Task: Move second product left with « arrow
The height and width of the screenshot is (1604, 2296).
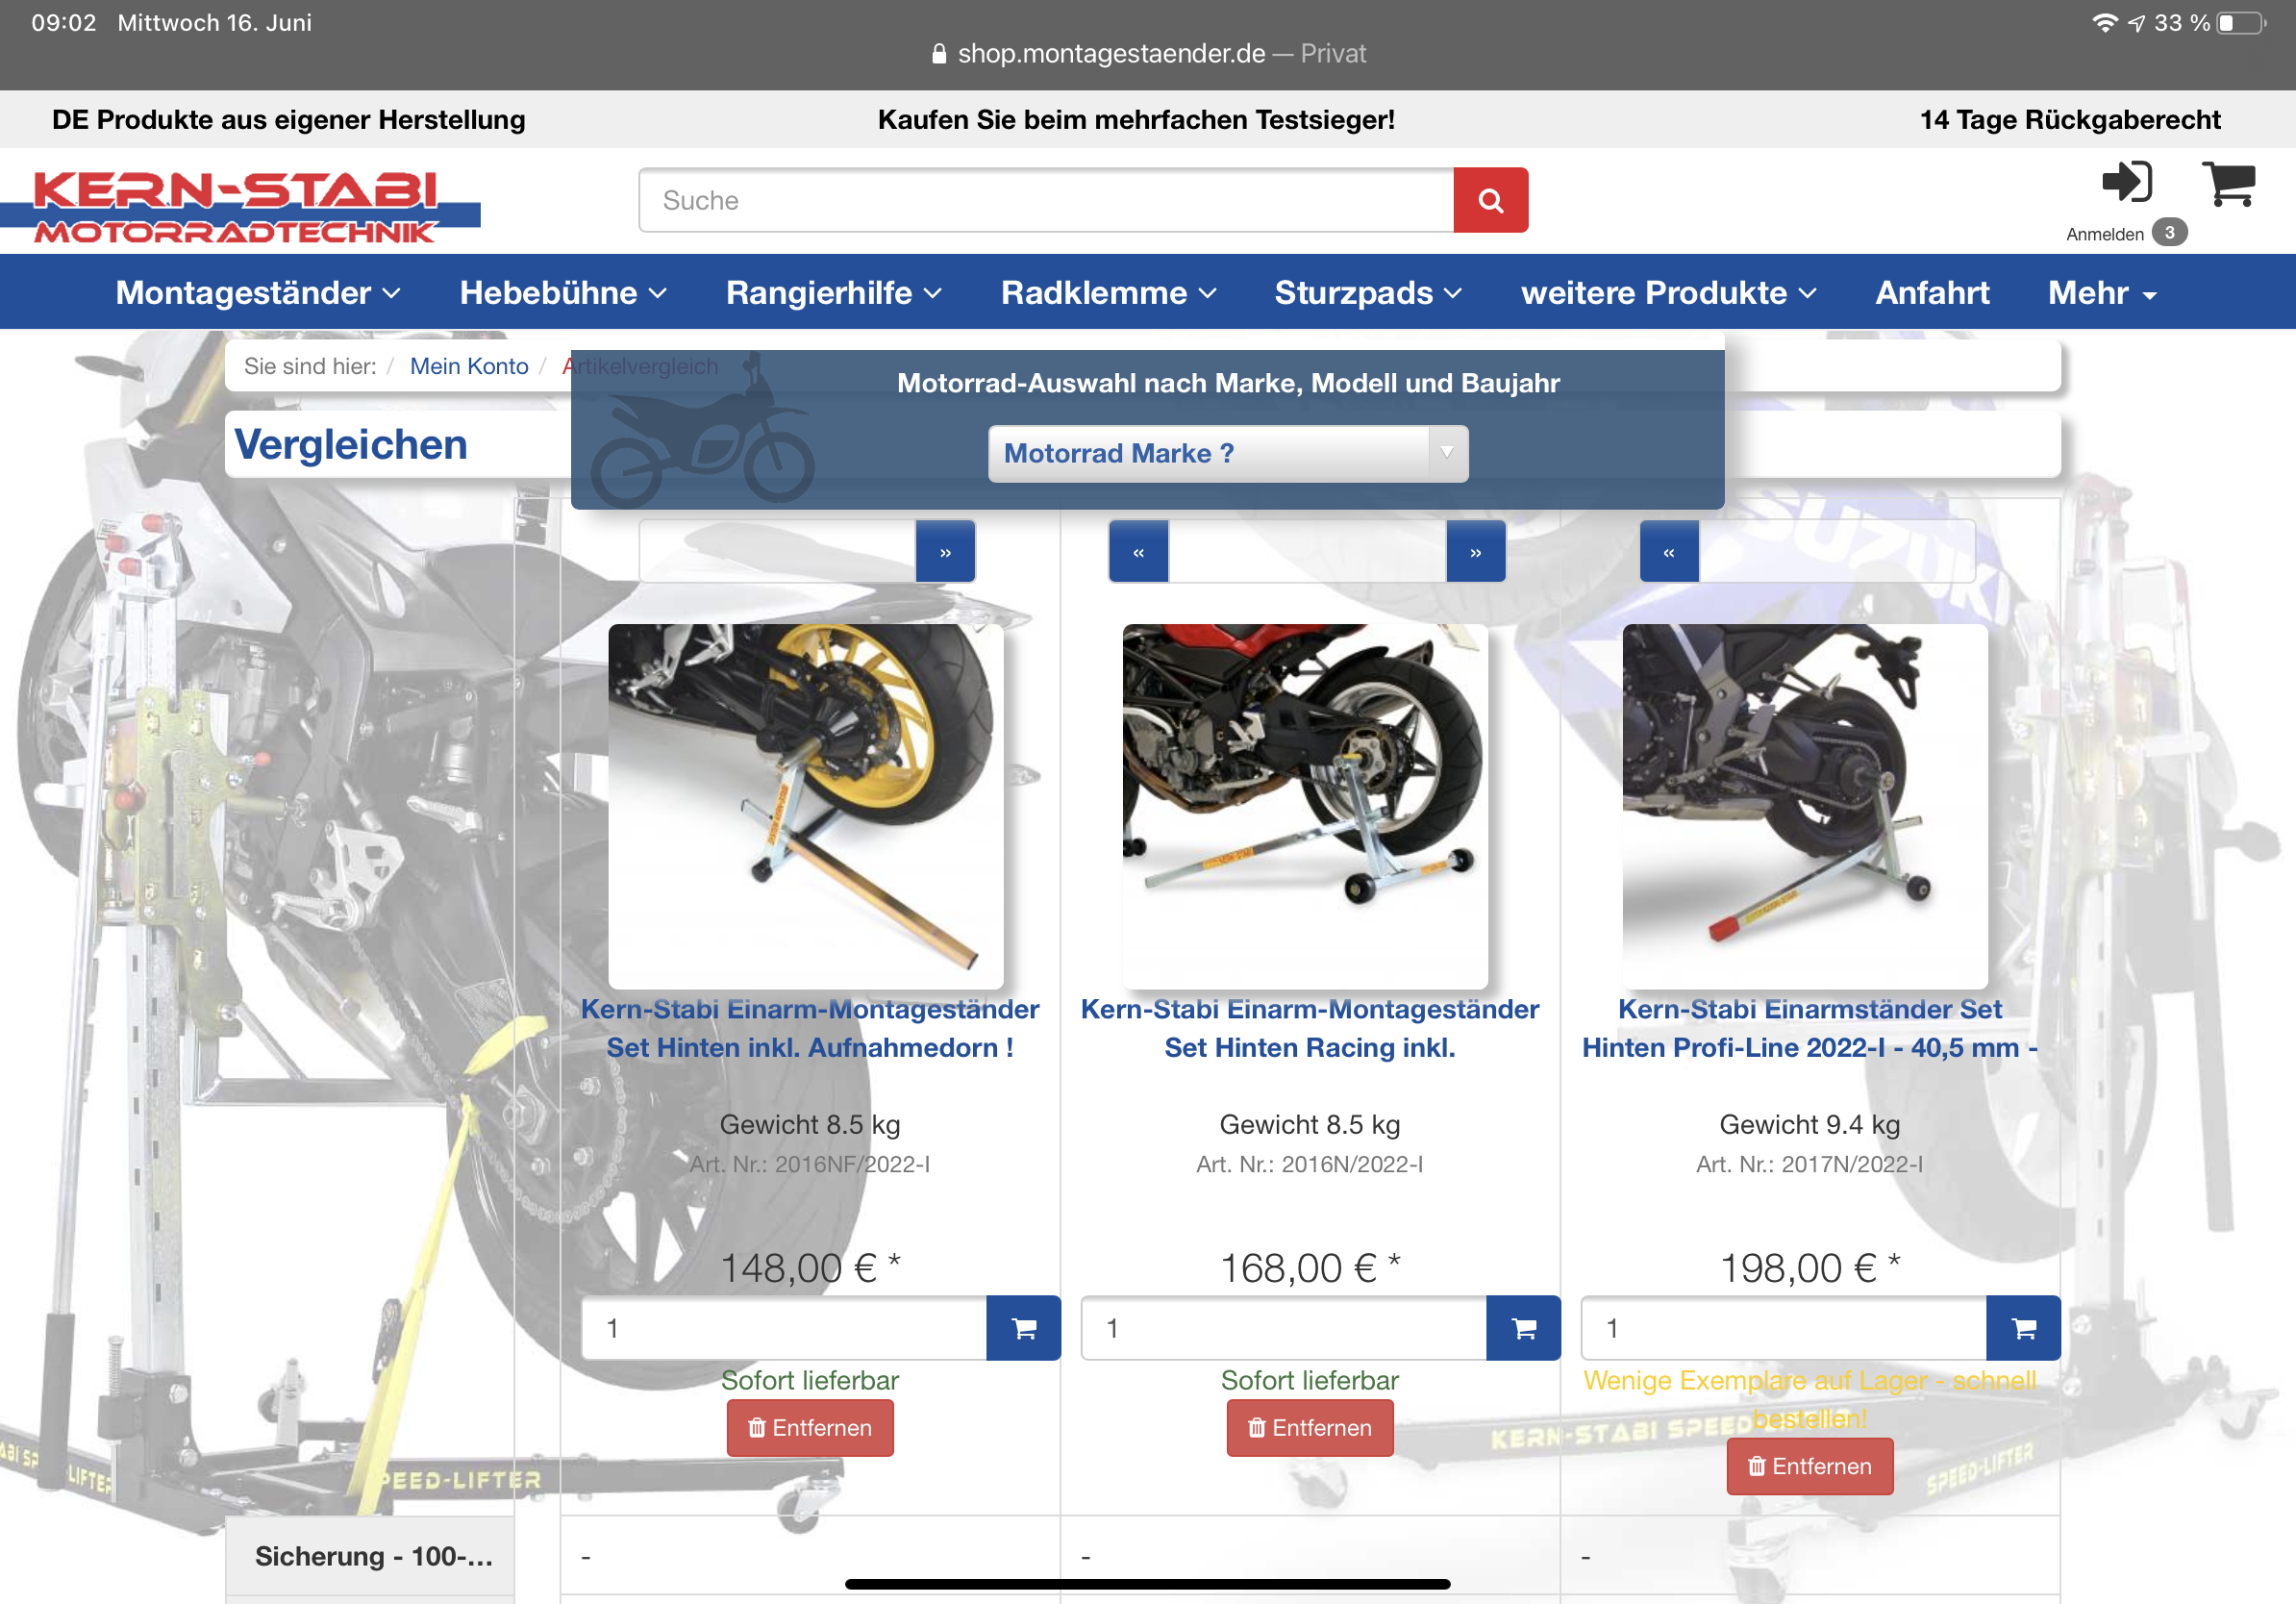Action: [x=1138, y=552]
